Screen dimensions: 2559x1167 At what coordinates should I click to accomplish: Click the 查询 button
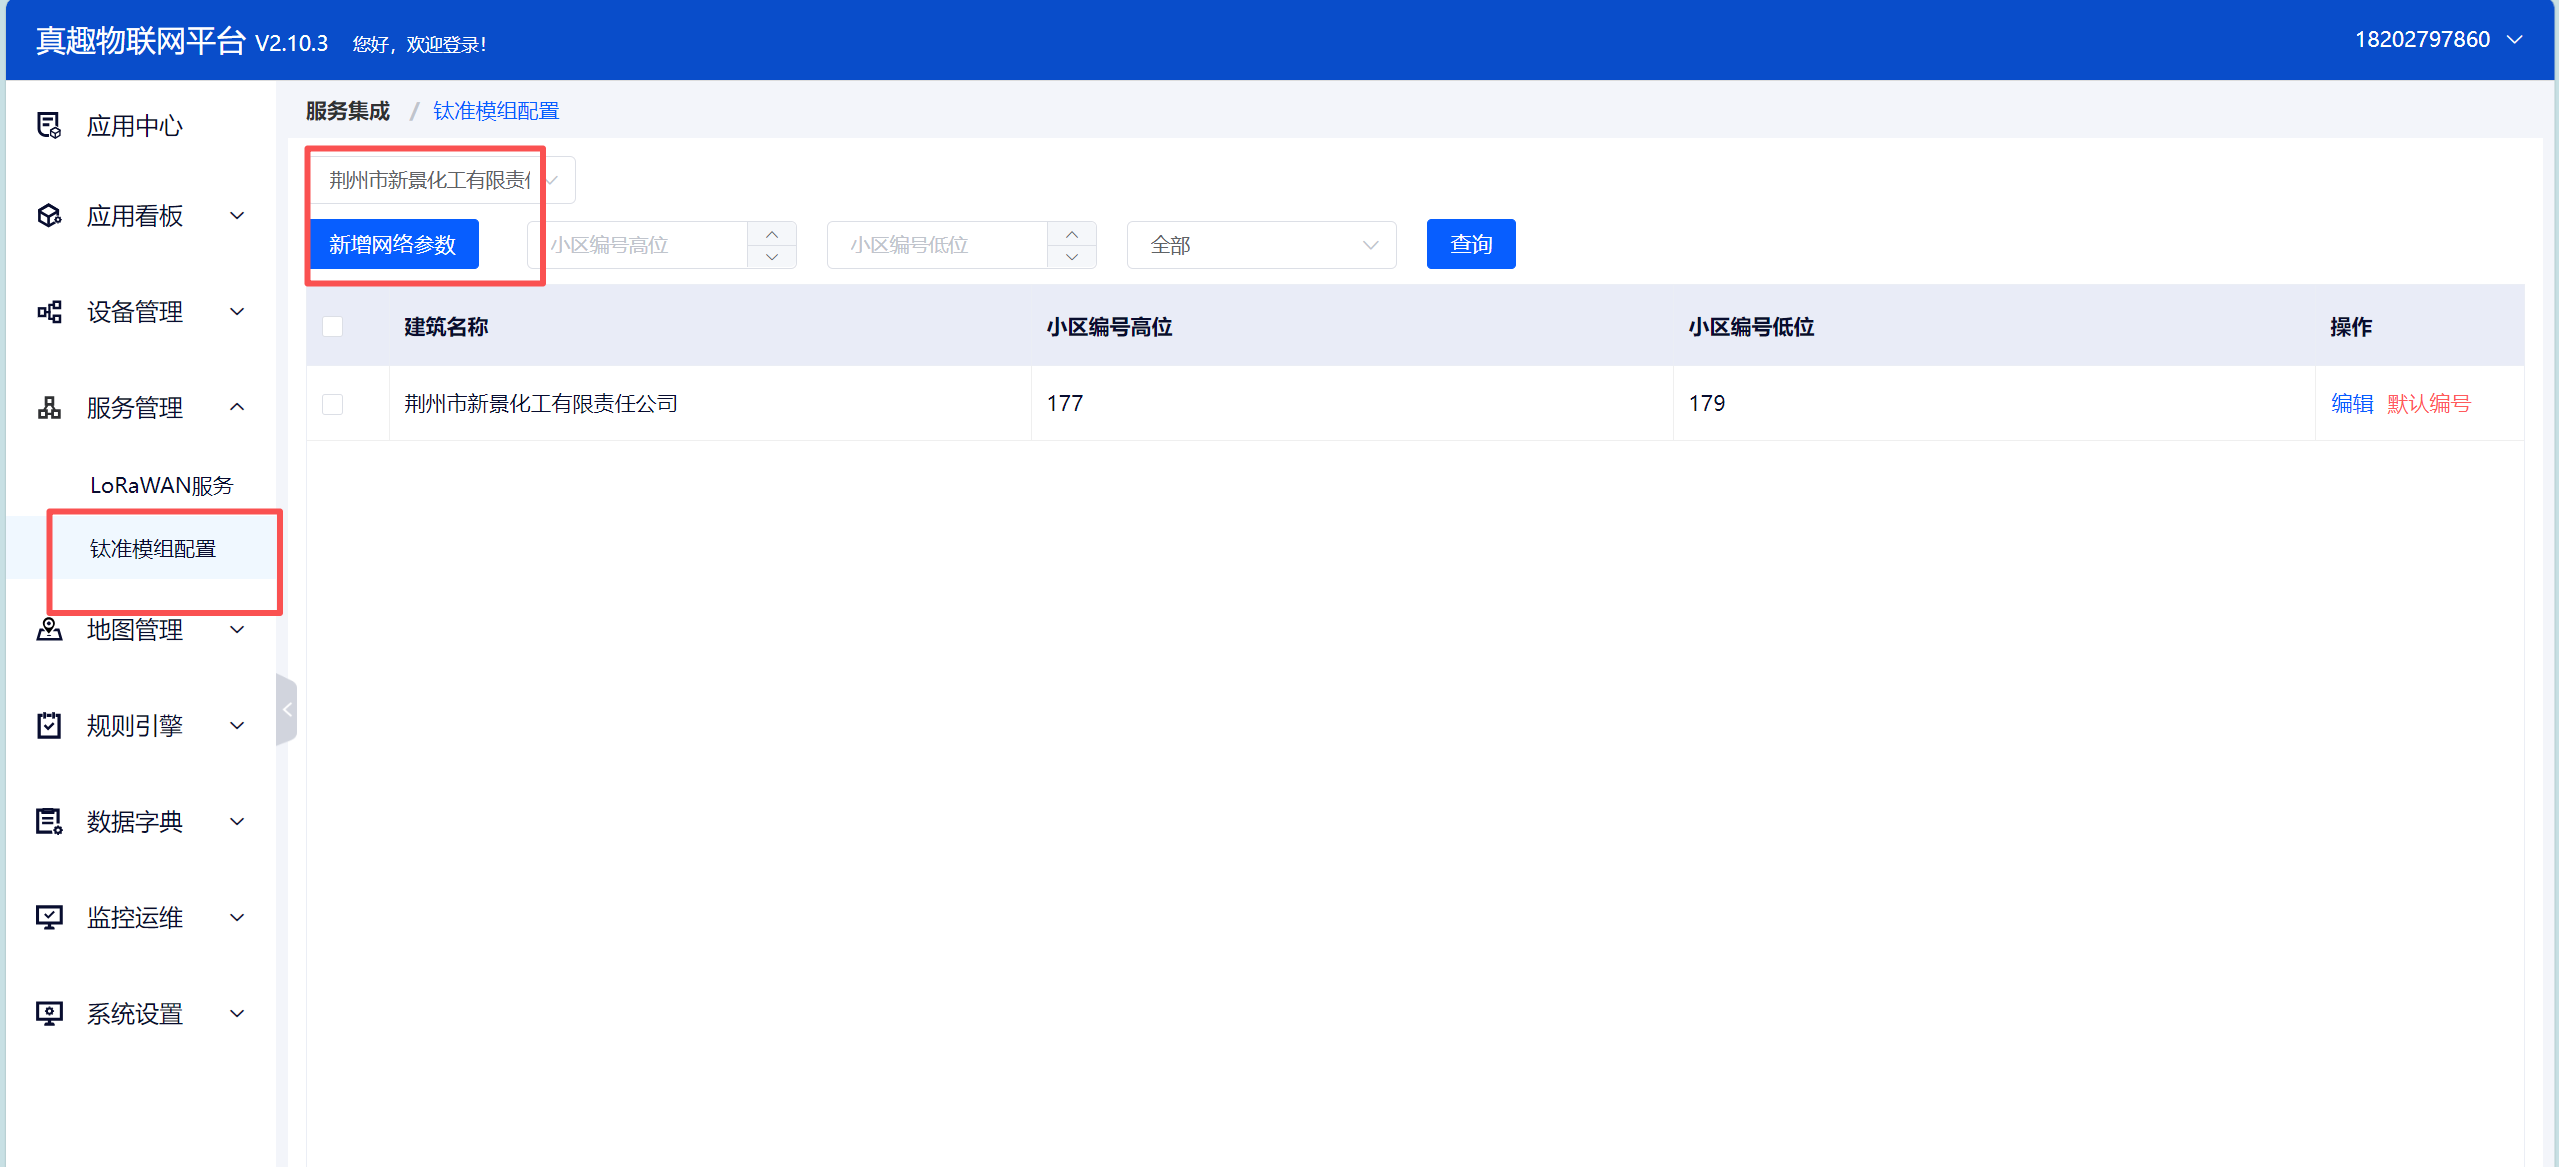(x=1471, y=244)
